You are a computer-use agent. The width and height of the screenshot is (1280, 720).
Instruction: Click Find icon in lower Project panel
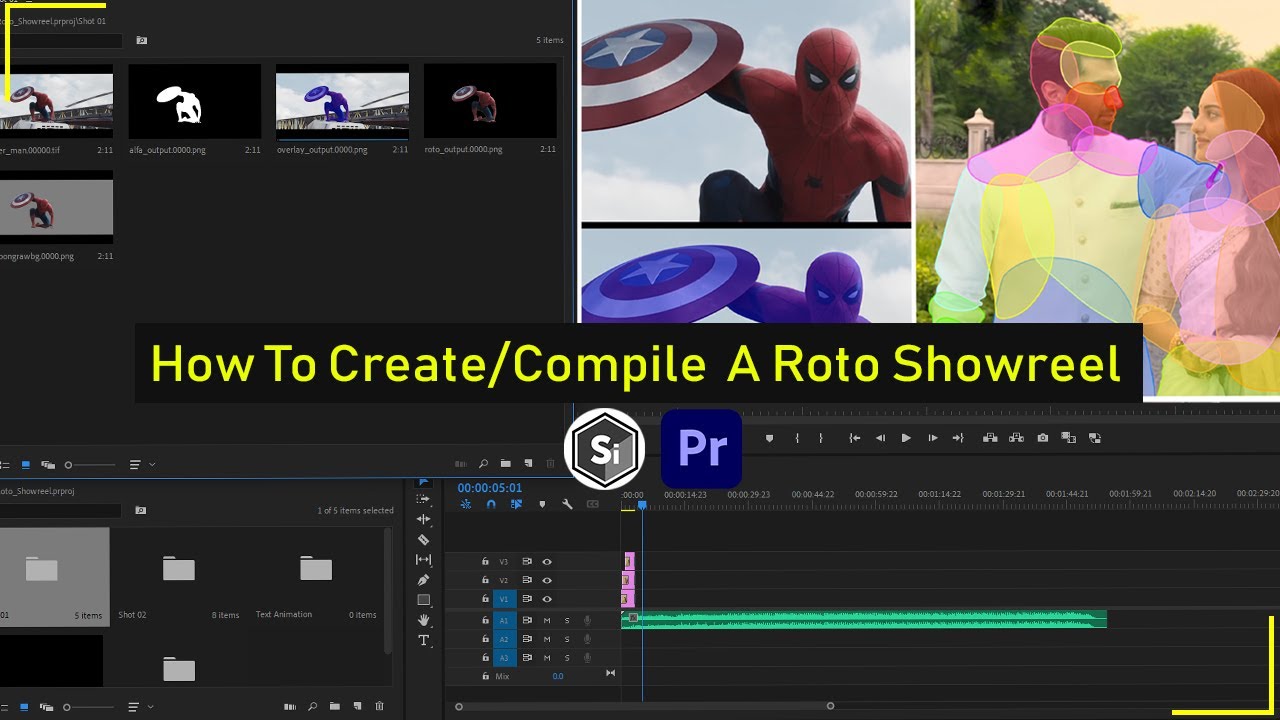tap(312, 706)
